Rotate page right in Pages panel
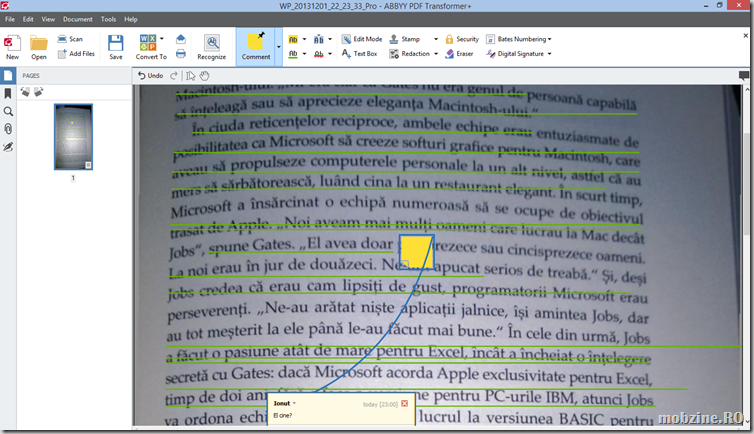 point(38,91)
